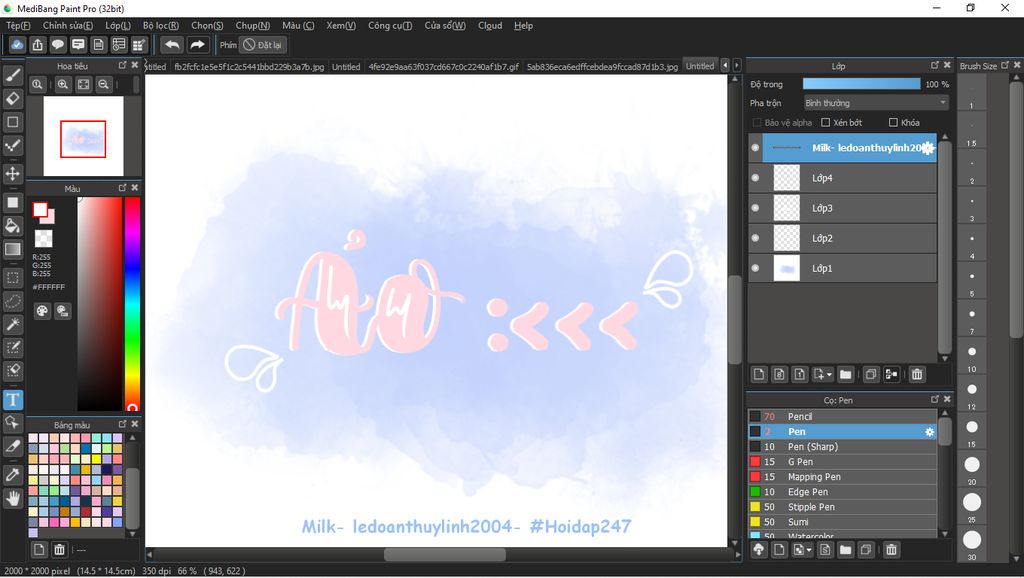
Task: Pop out the Lớp panel
Action: point(935,65)
